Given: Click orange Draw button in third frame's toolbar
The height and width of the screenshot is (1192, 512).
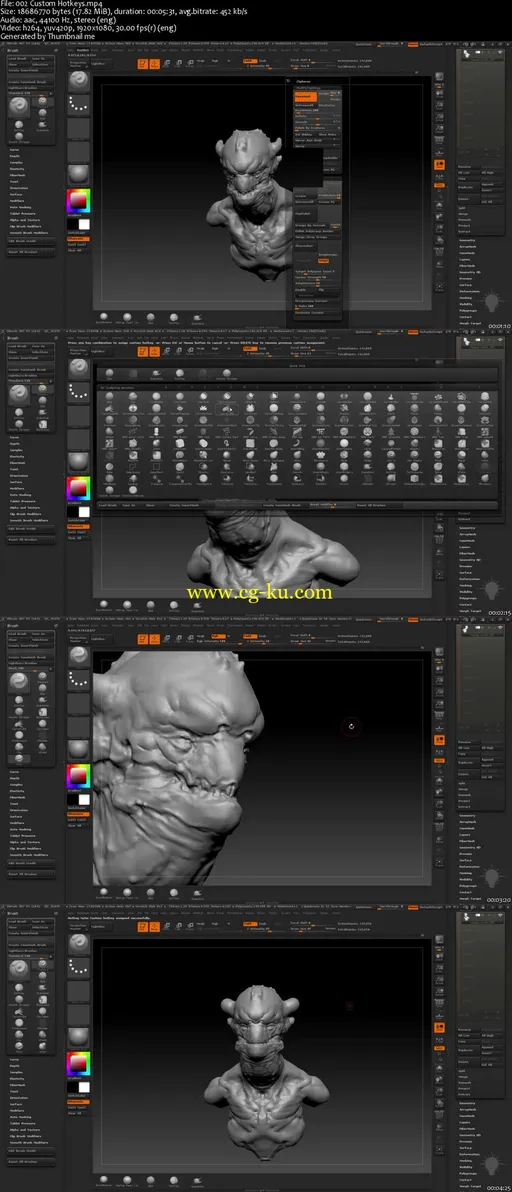Looking at the screenshot, I should click(x=154, y=640).
